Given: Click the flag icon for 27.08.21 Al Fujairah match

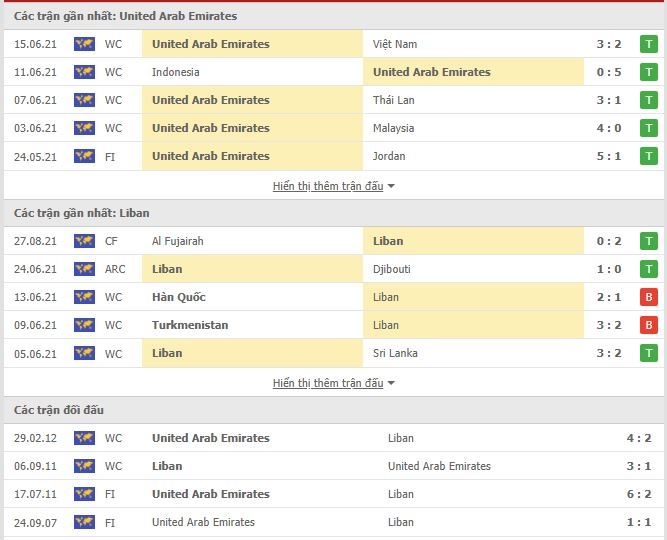Looking at the screenshot, I should pyautogui.click(x=84, y=241).
